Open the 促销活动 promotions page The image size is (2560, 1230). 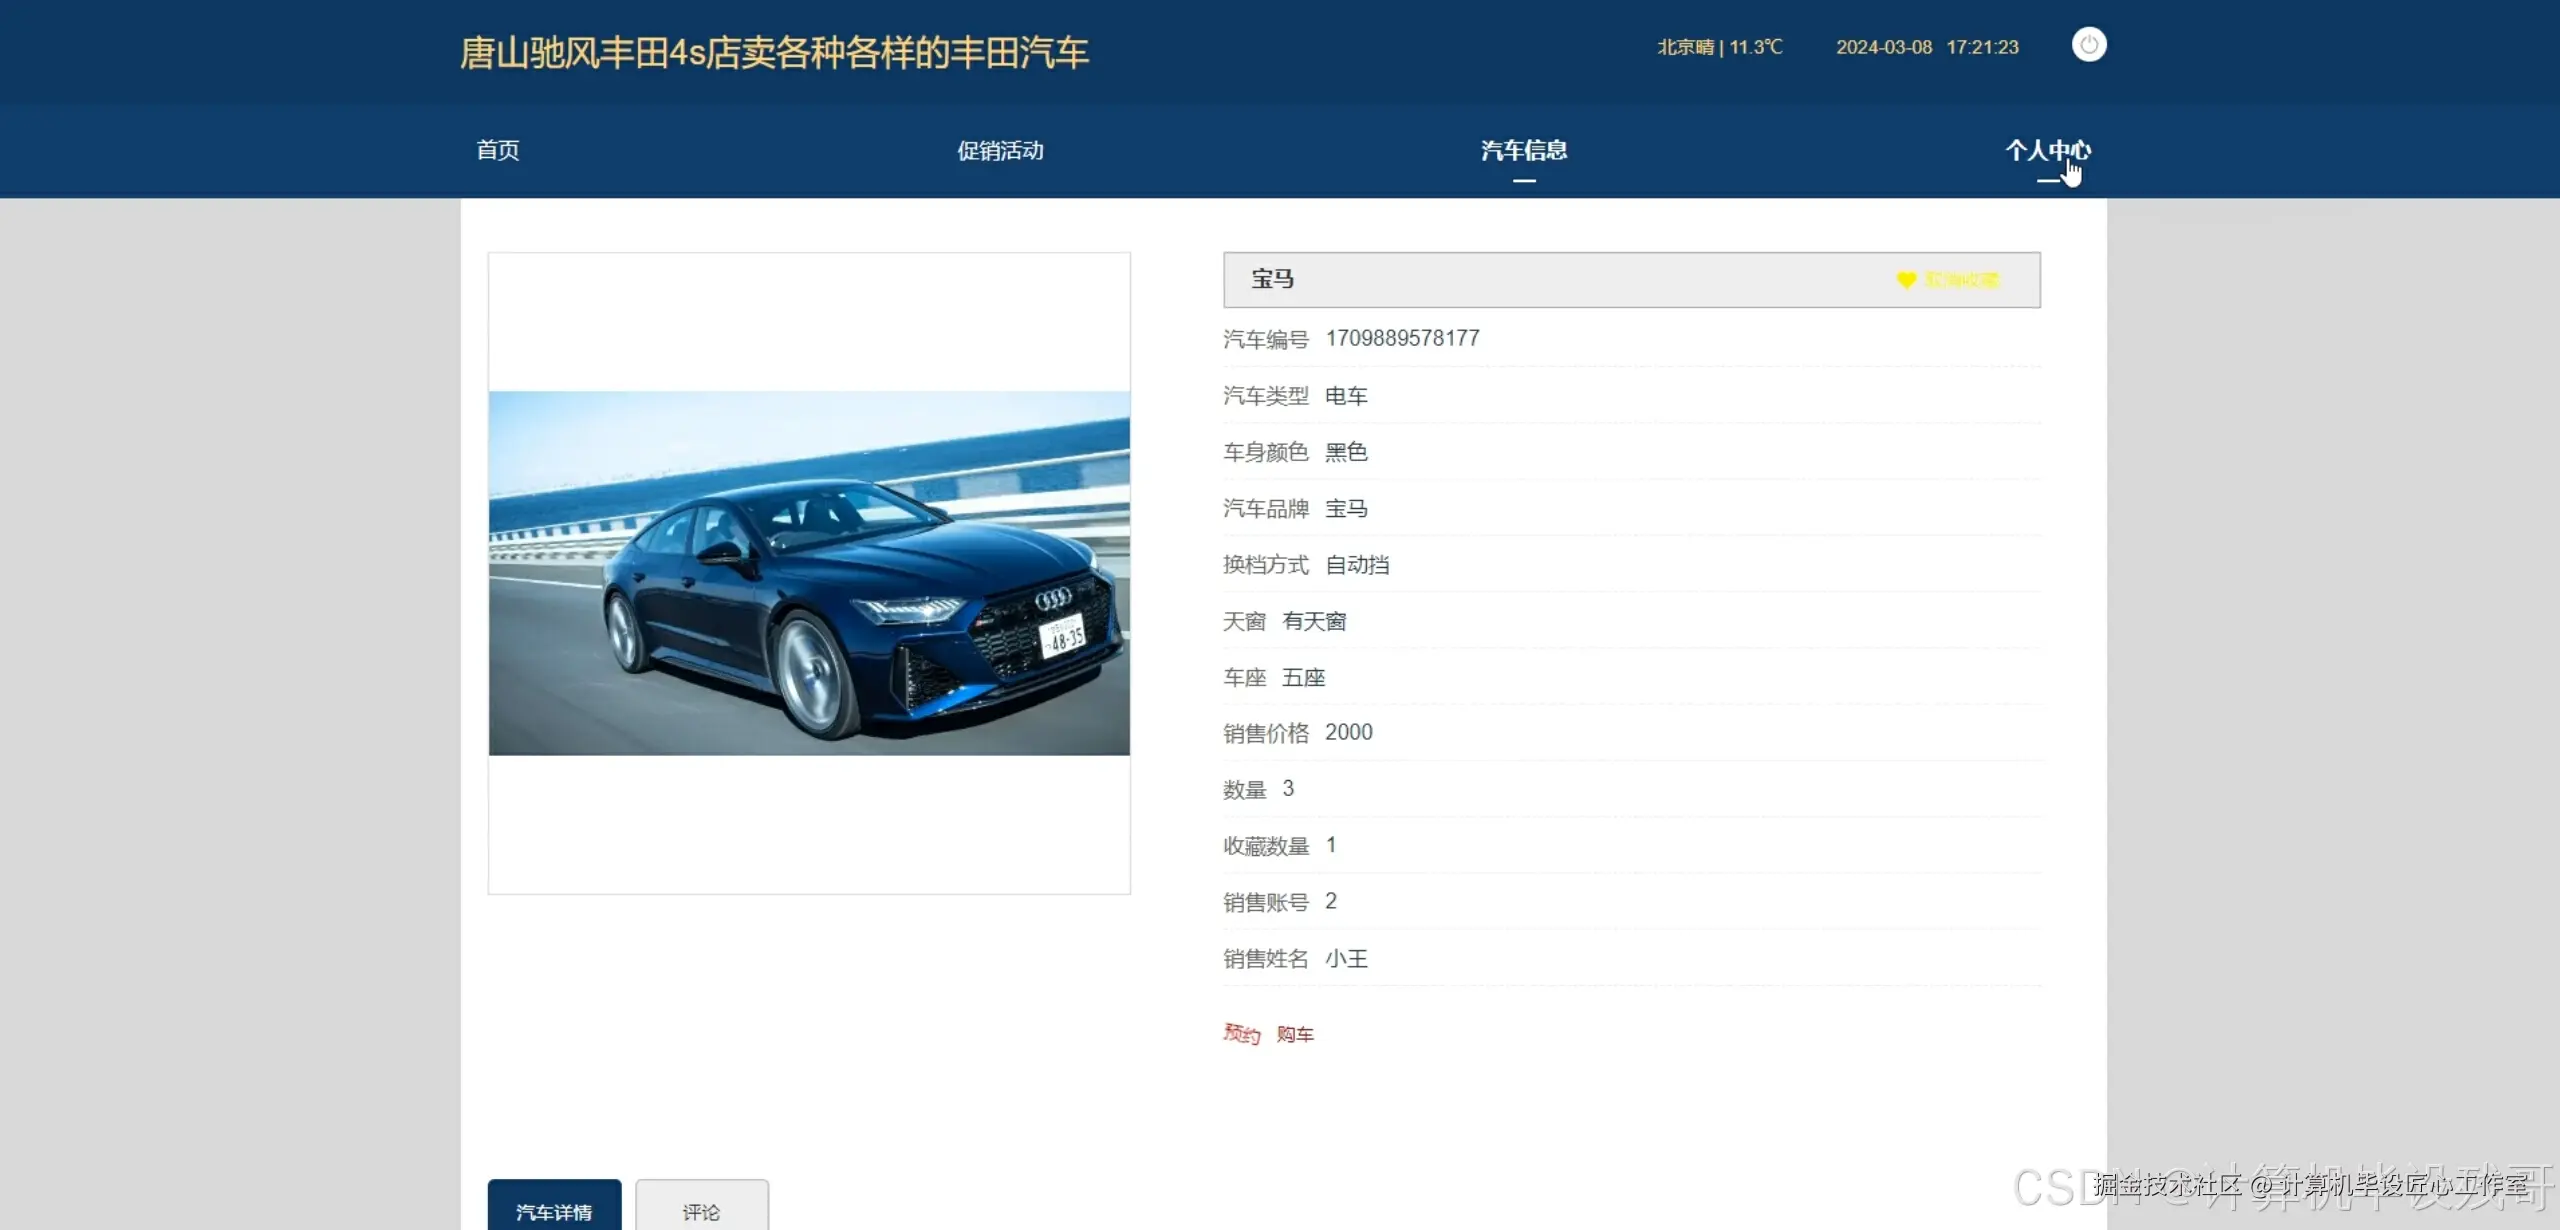pos(999,151)
